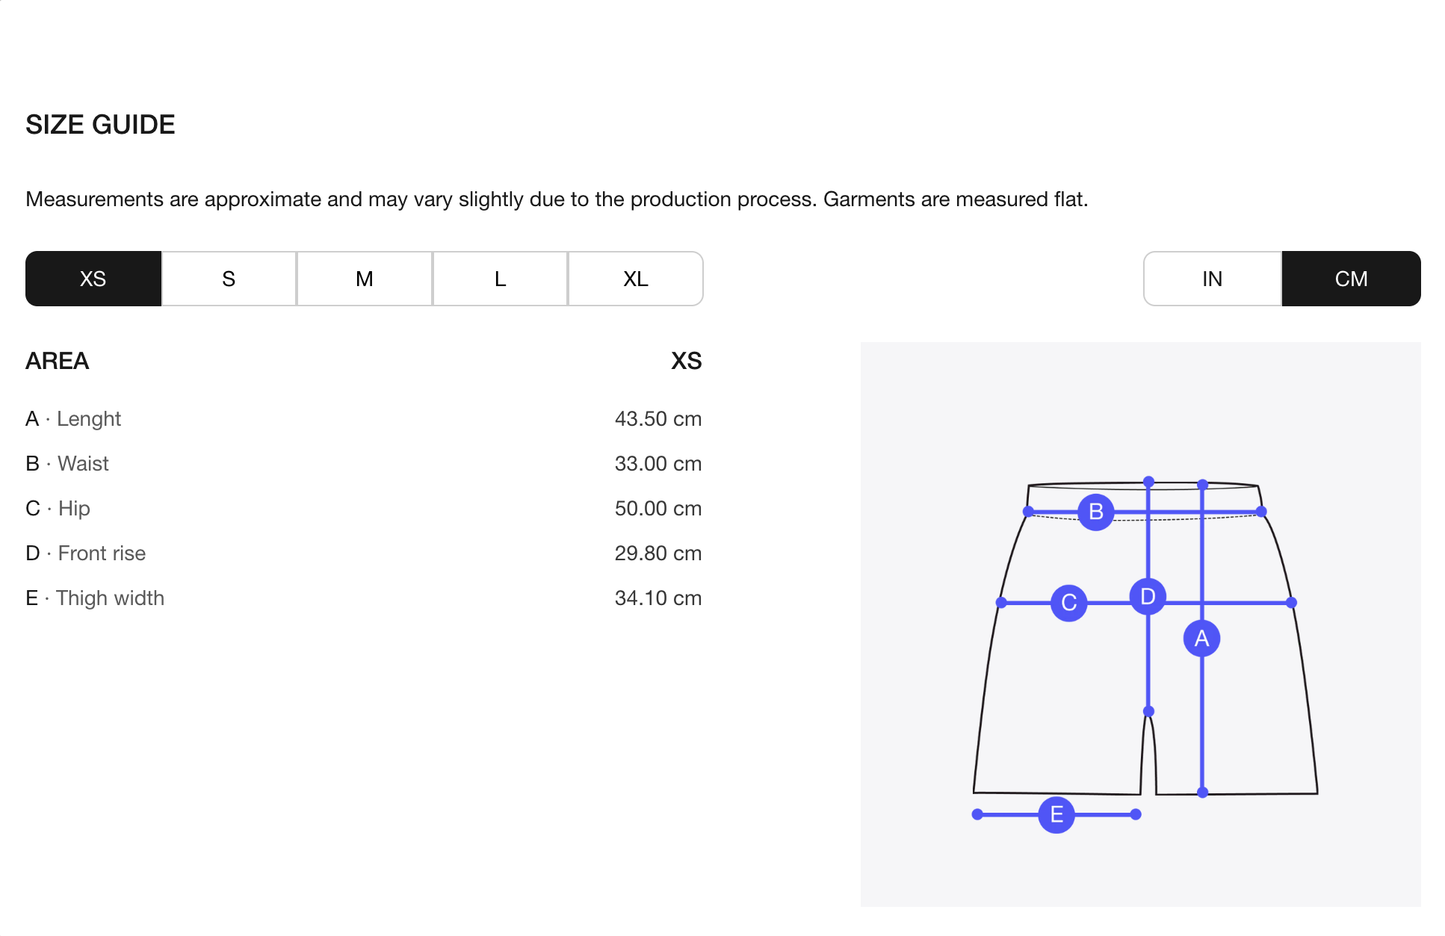
Task: Click the A length marker on diagram
Action: click(x=1201, y=638)
